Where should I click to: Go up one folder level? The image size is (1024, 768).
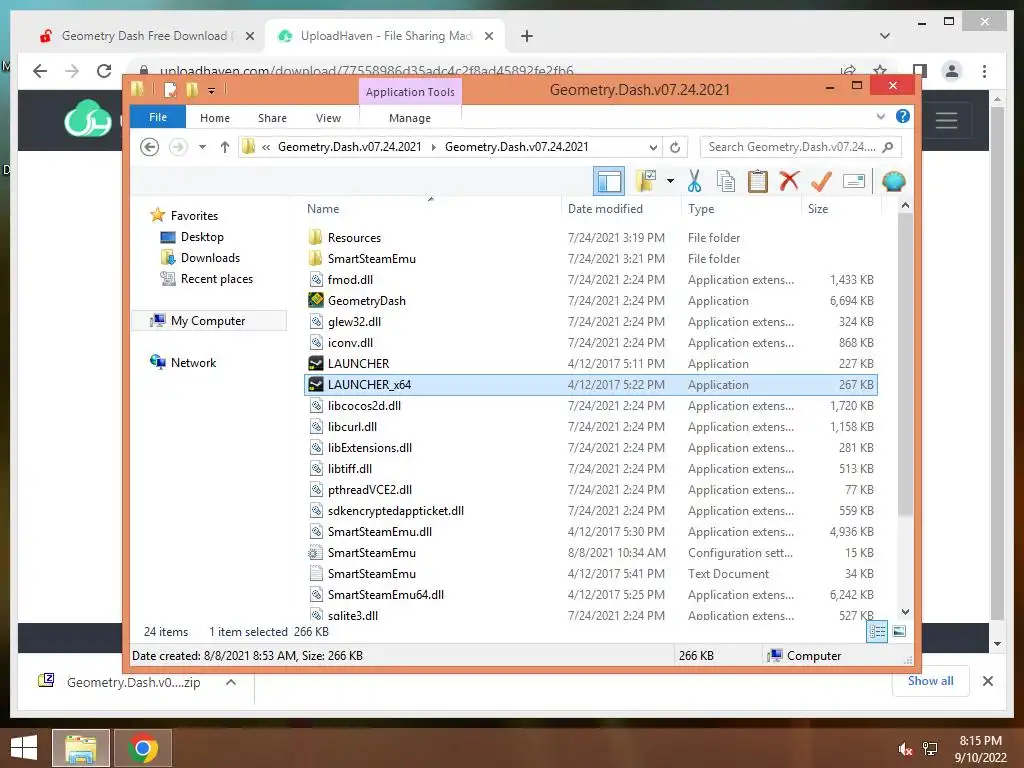click(225, 147)
